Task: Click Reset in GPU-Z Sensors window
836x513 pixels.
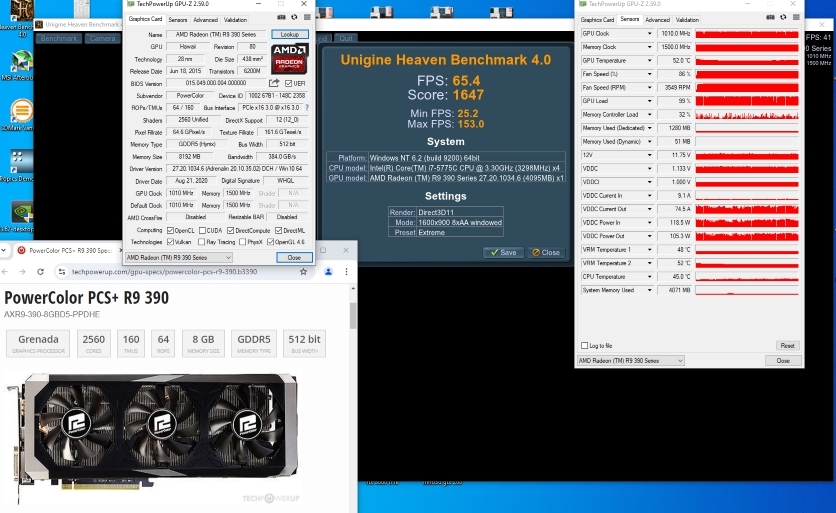Action: pyautogui.click(x=787, y=346)
